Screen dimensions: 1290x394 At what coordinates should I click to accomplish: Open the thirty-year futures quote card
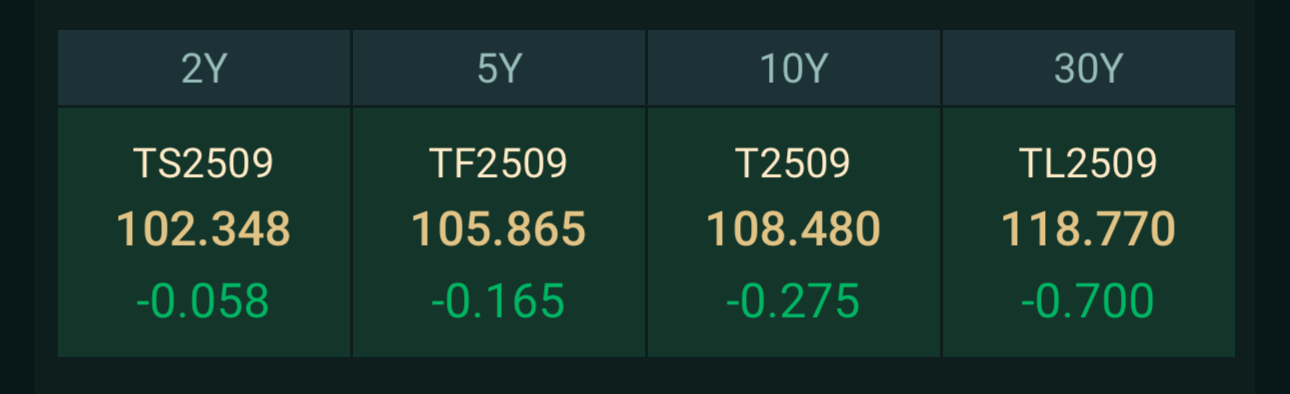pyautogui.click(x=1089, y=232)
